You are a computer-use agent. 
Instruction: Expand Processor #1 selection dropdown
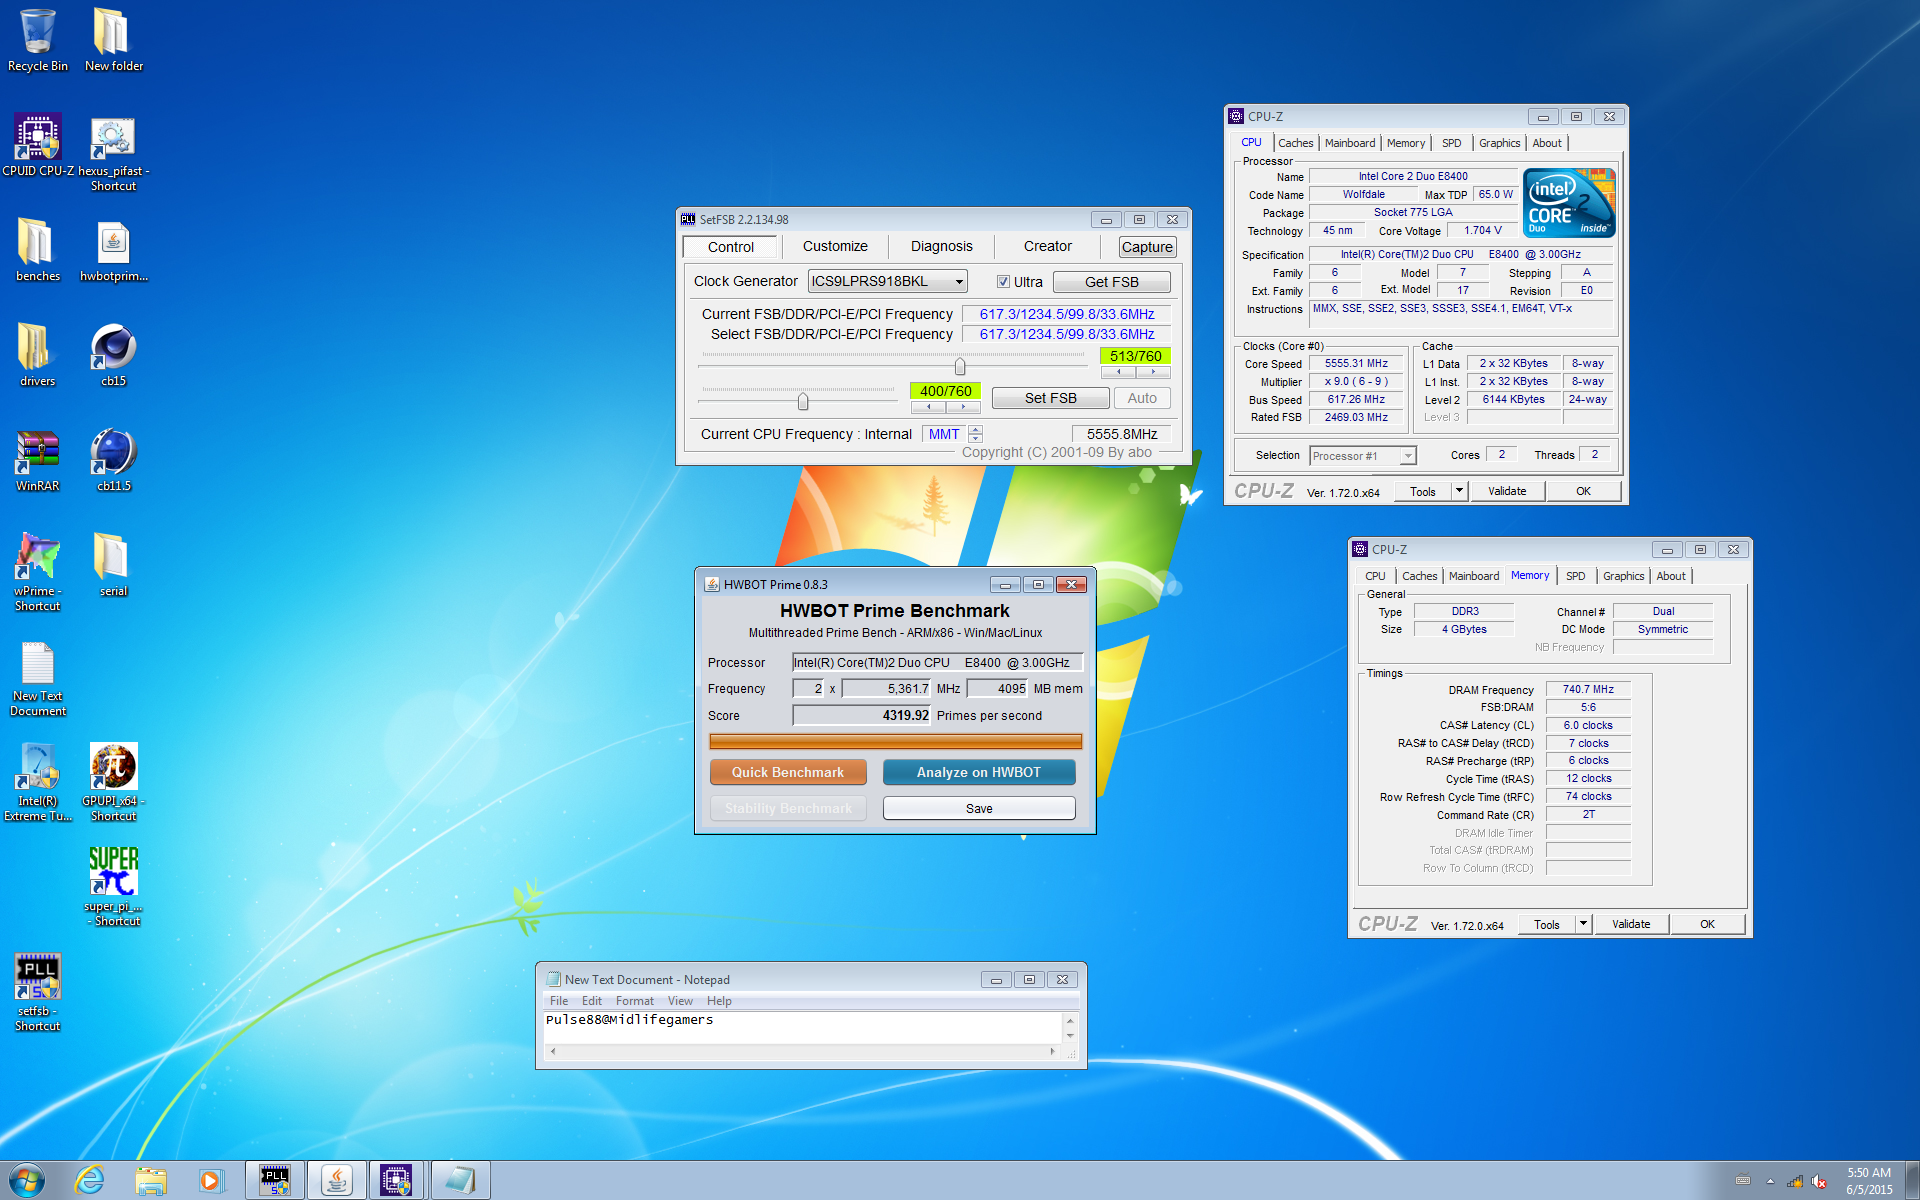tap(1408, 456)
